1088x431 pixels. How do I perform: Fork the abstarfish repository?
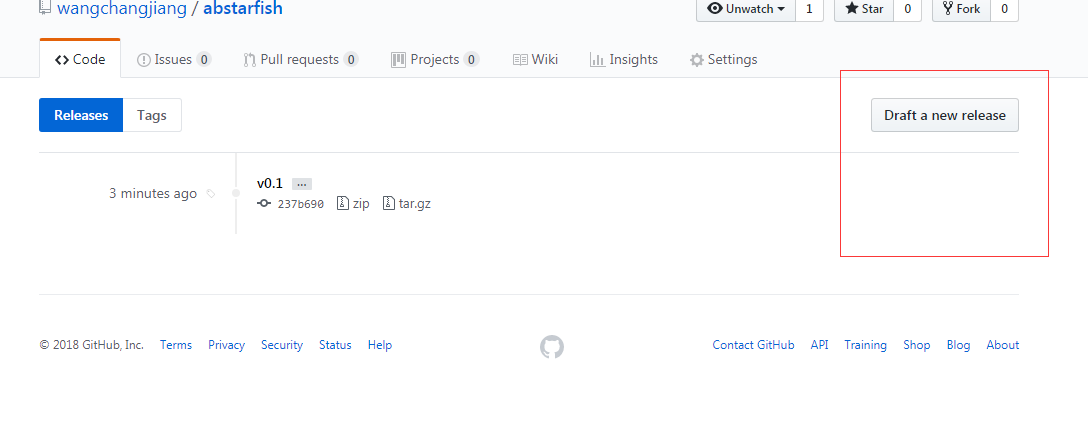(x=961, y=9)
